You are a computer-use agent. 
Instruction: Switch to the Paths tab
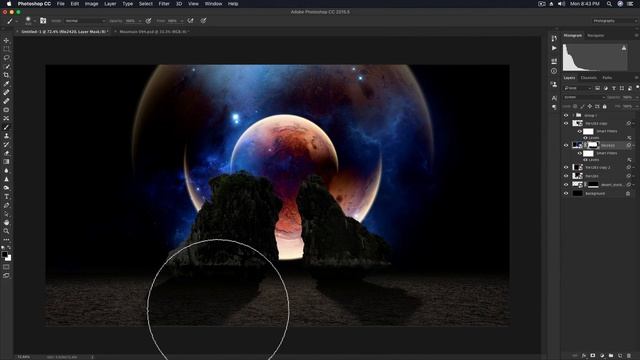click(607, 78)
